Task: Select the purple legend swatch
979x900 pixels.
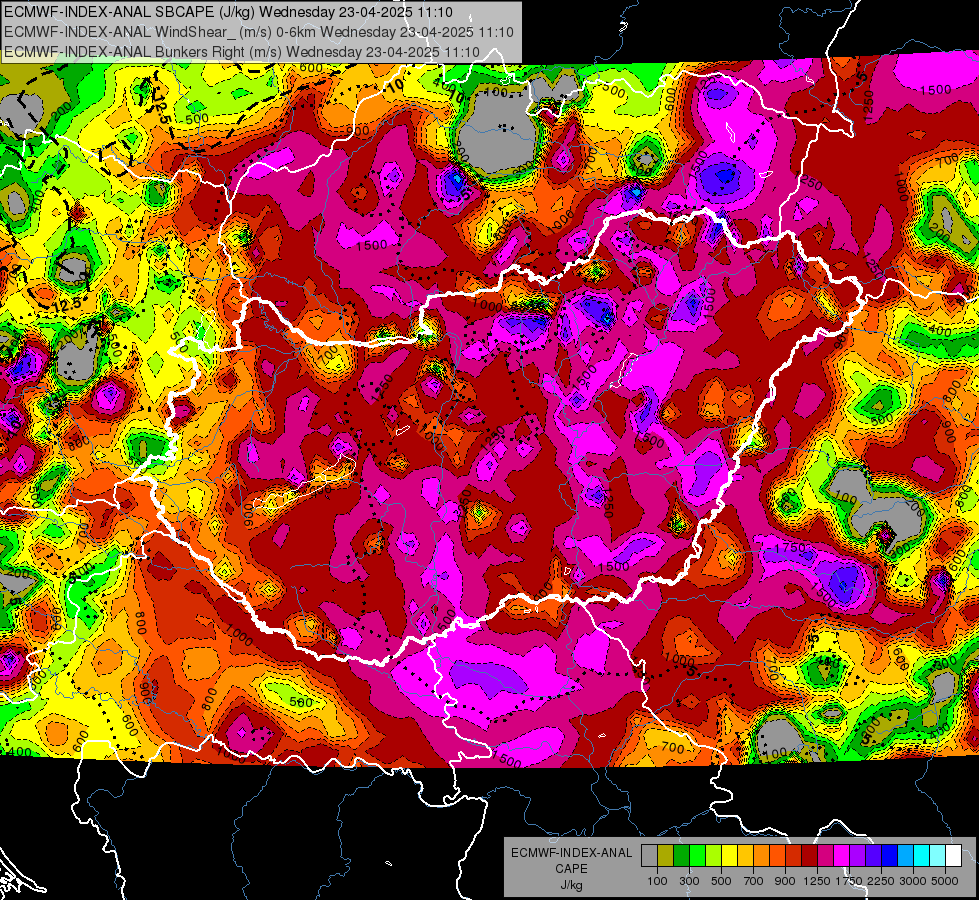Action: [857, 856]
